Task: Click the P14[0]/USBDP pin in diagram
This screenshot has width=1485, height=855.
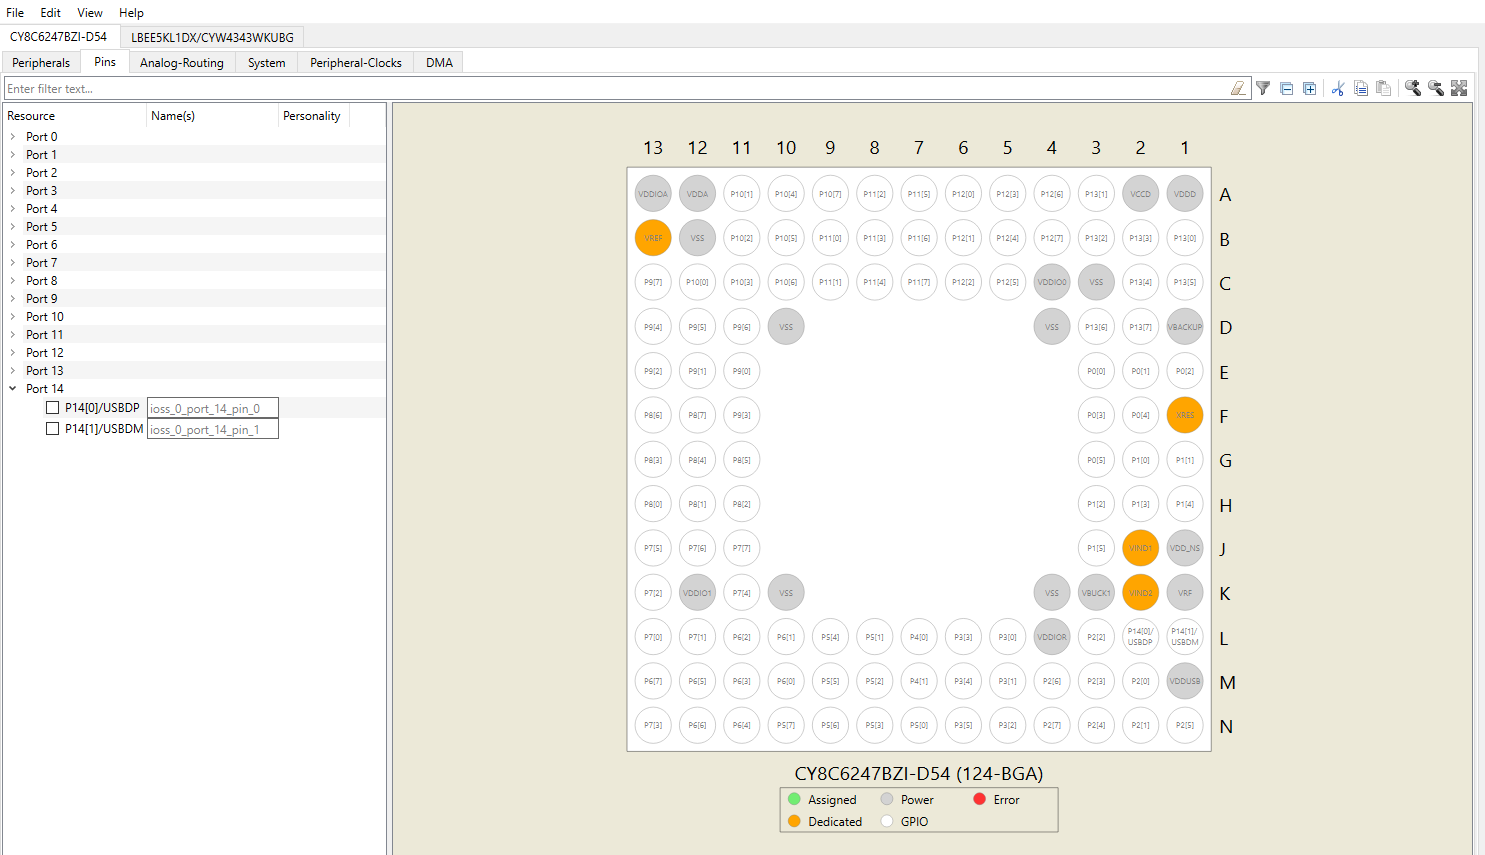Action: click(1140, 636)
